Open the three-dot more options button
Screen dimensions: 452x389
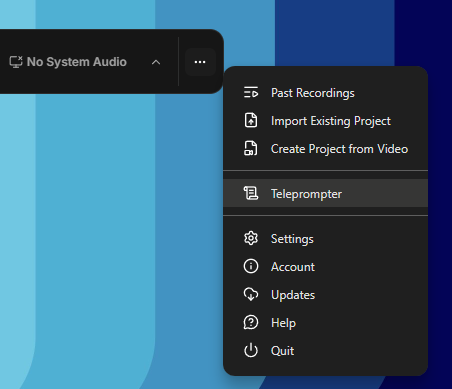point(200,62)
